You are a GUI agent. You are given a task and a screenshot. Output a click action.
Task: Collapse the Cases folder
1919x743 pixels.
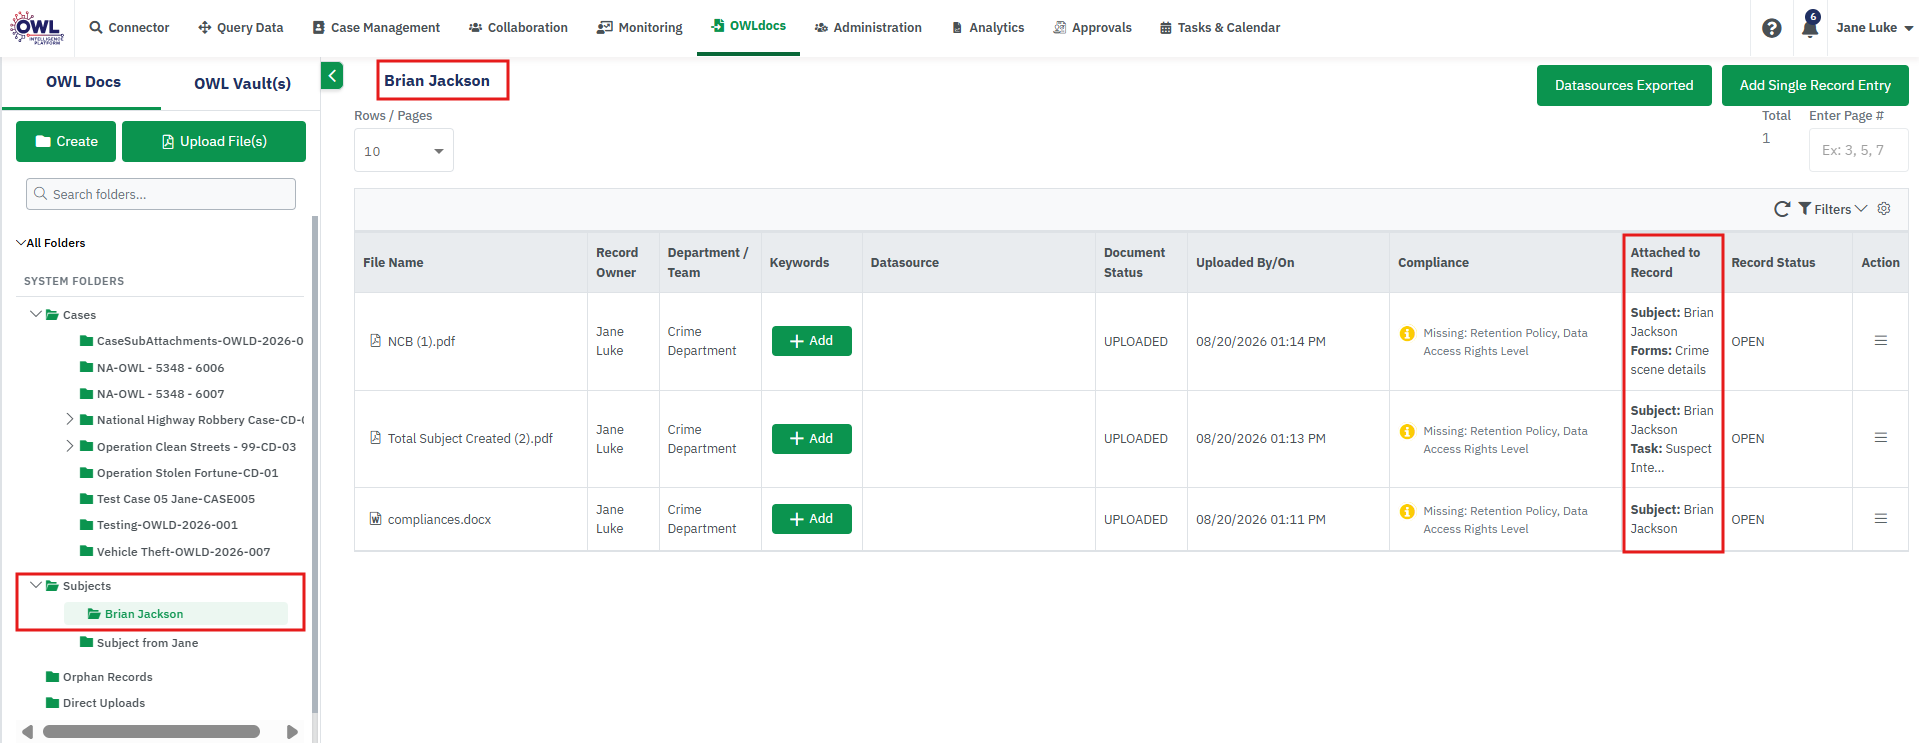pyautogui.click(x=36, y=314)
